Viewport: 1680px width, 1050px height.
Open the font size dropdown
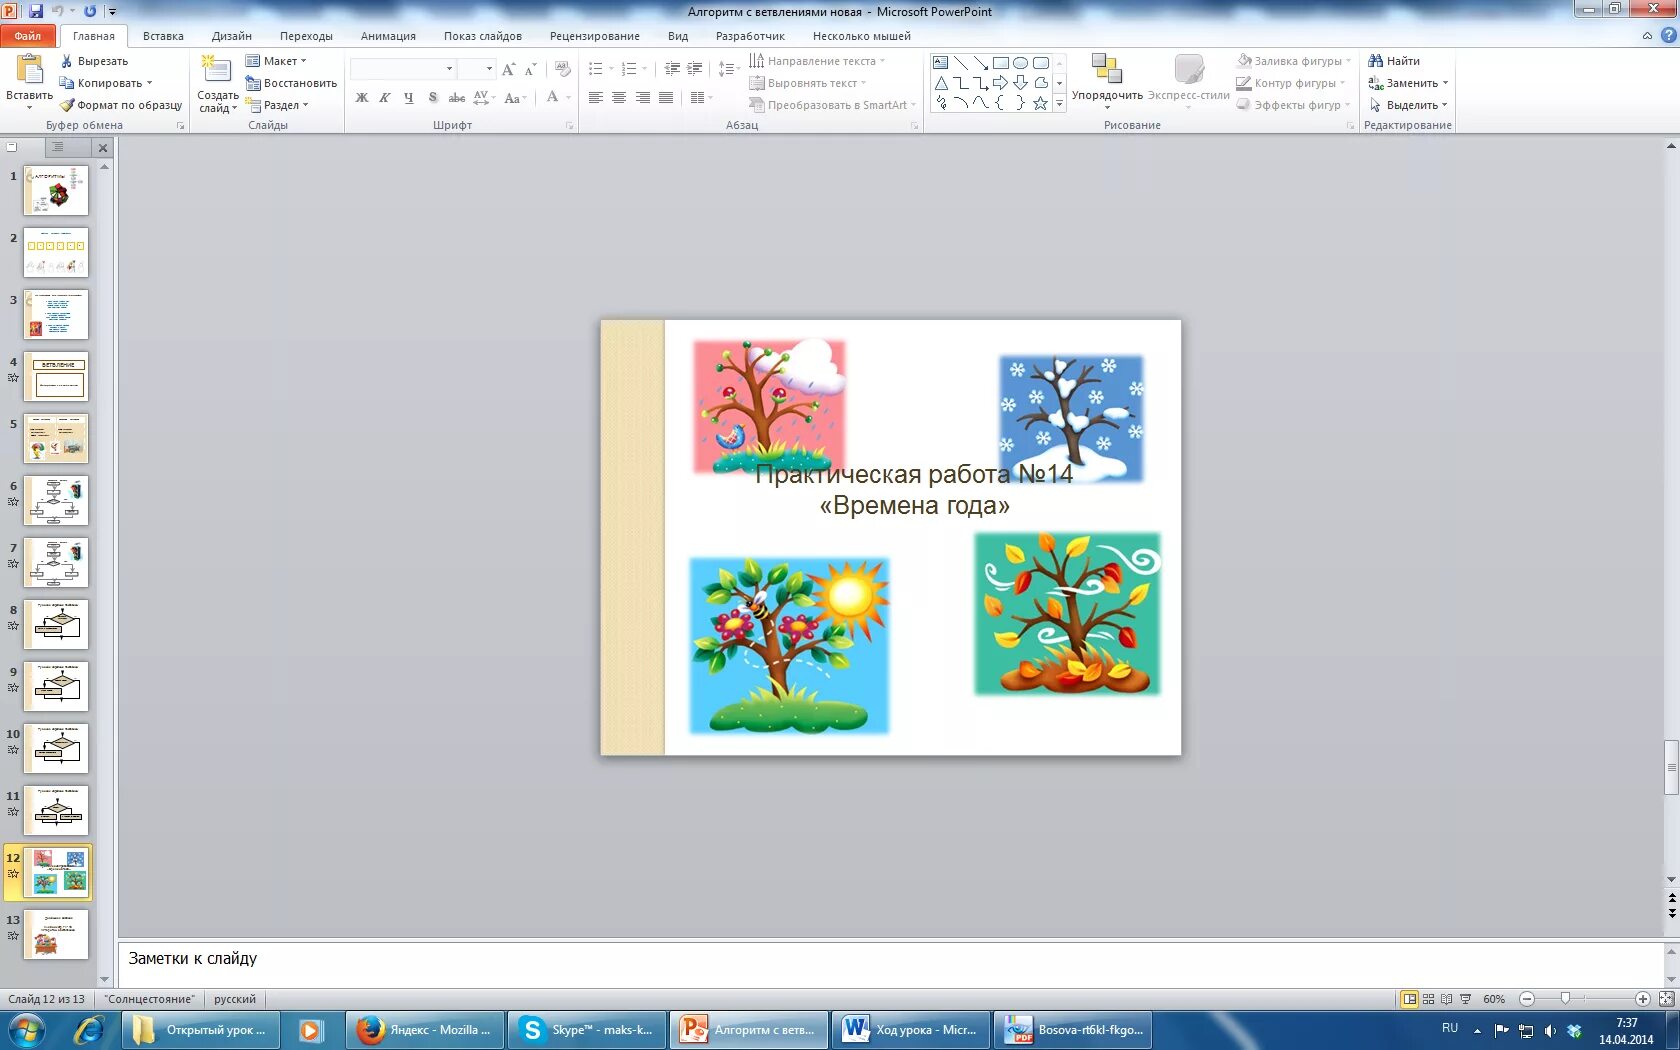pyautogui.click(x=489, y=69)
